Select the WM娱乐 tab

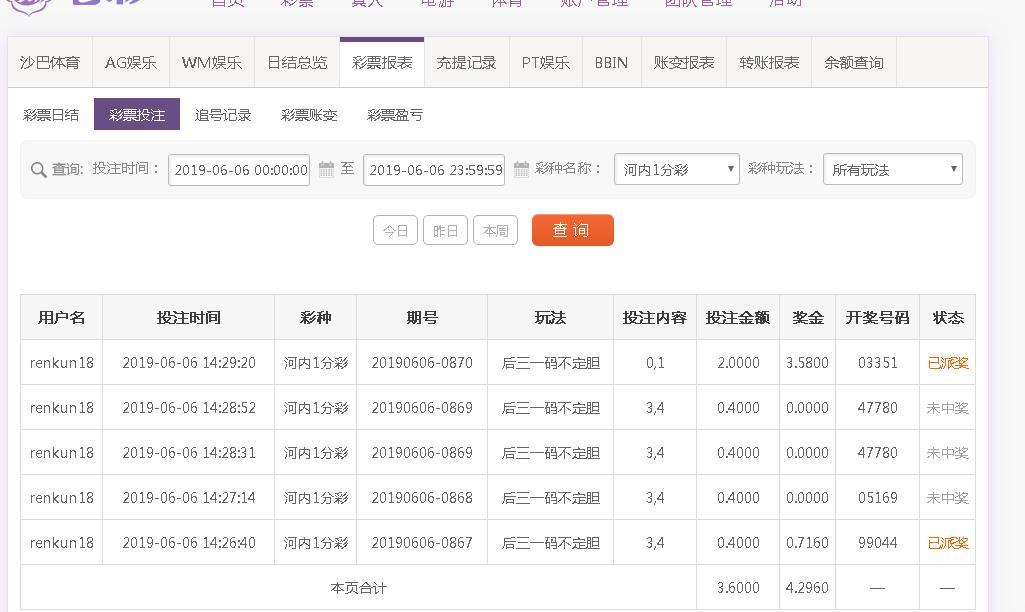[x=212, y=63]
